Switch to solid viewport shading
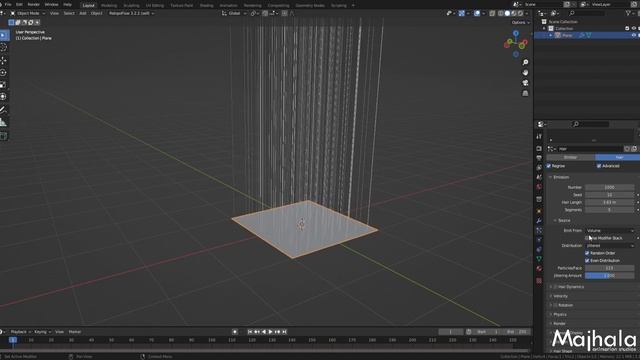The image size is (640, 360). (x=507, y=13)
